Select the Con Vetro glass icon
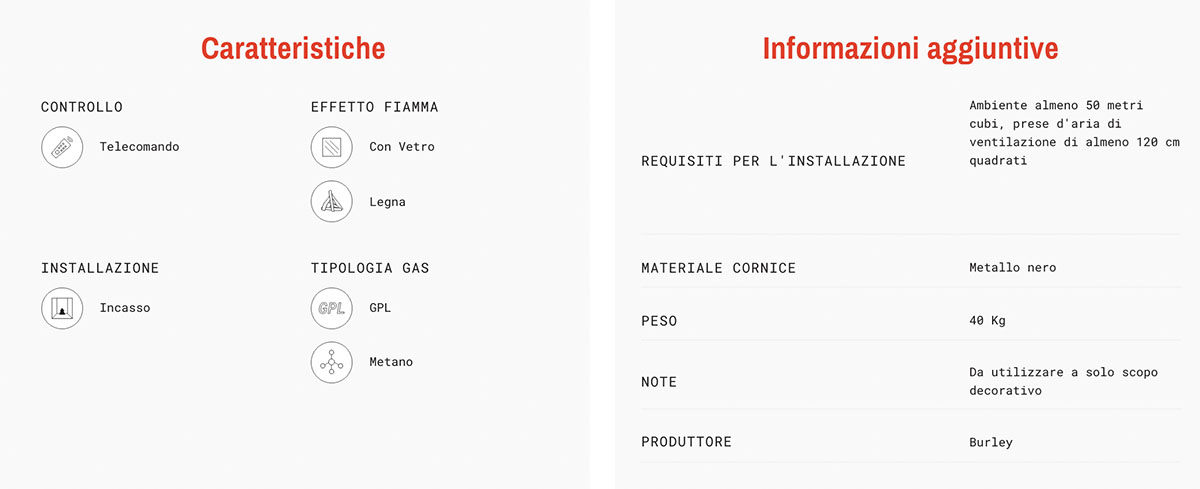 (x=332, y=147)
